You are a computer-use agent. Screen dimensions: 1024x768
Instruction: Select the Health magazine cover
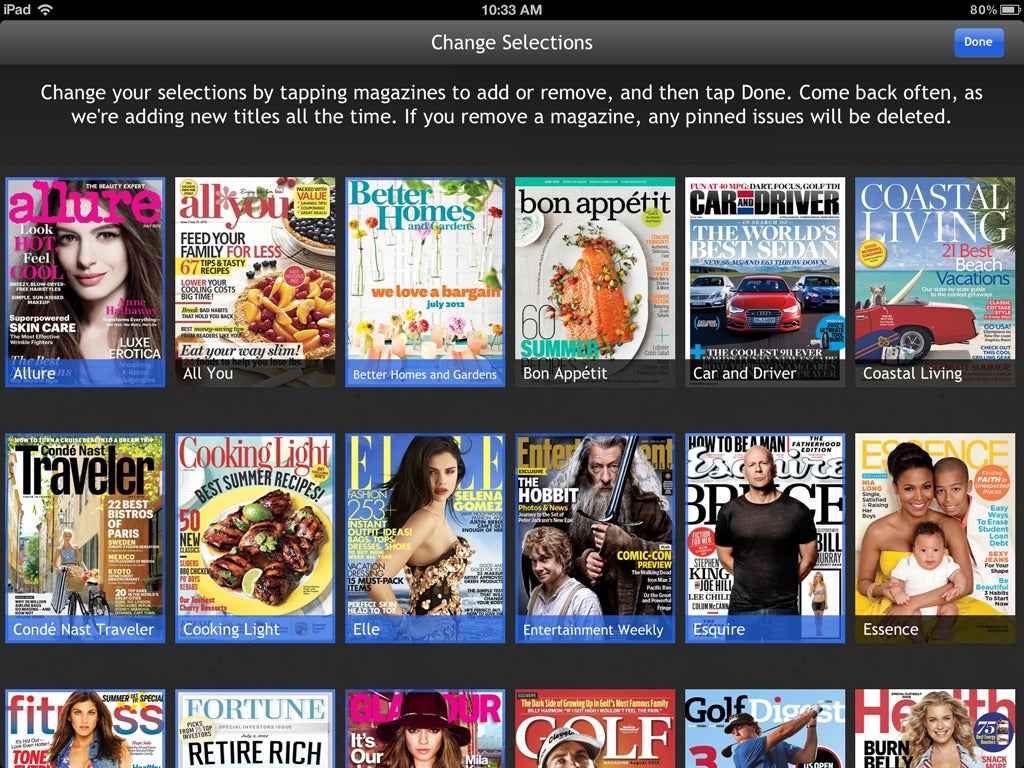tap(935, 729)
